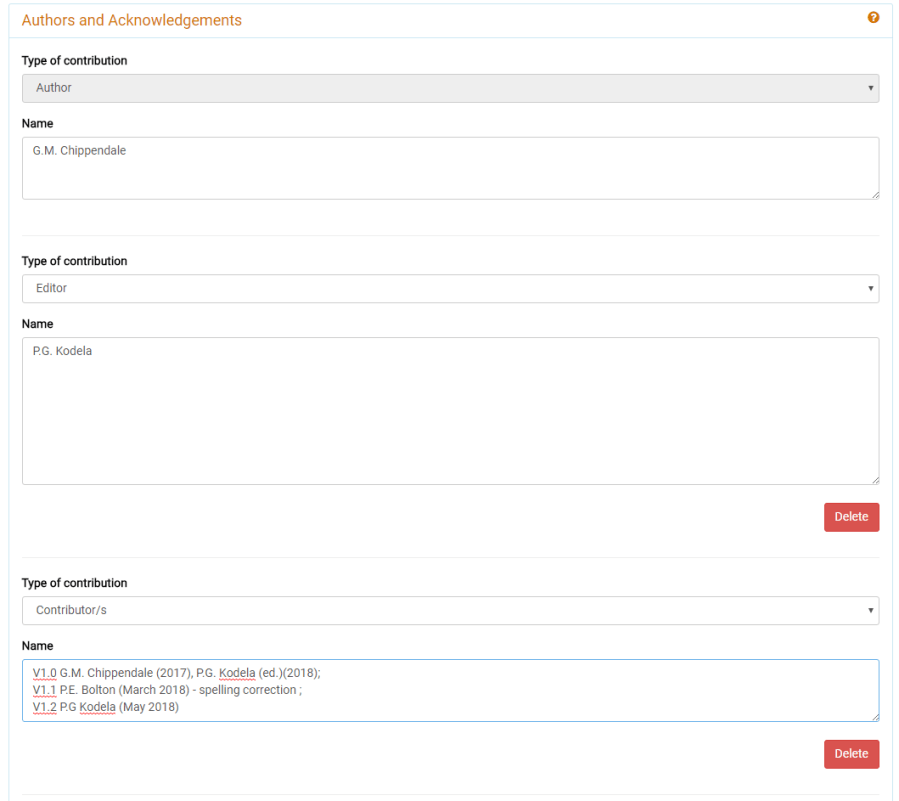Click the underlined V1.2 text in textarea

44,707
